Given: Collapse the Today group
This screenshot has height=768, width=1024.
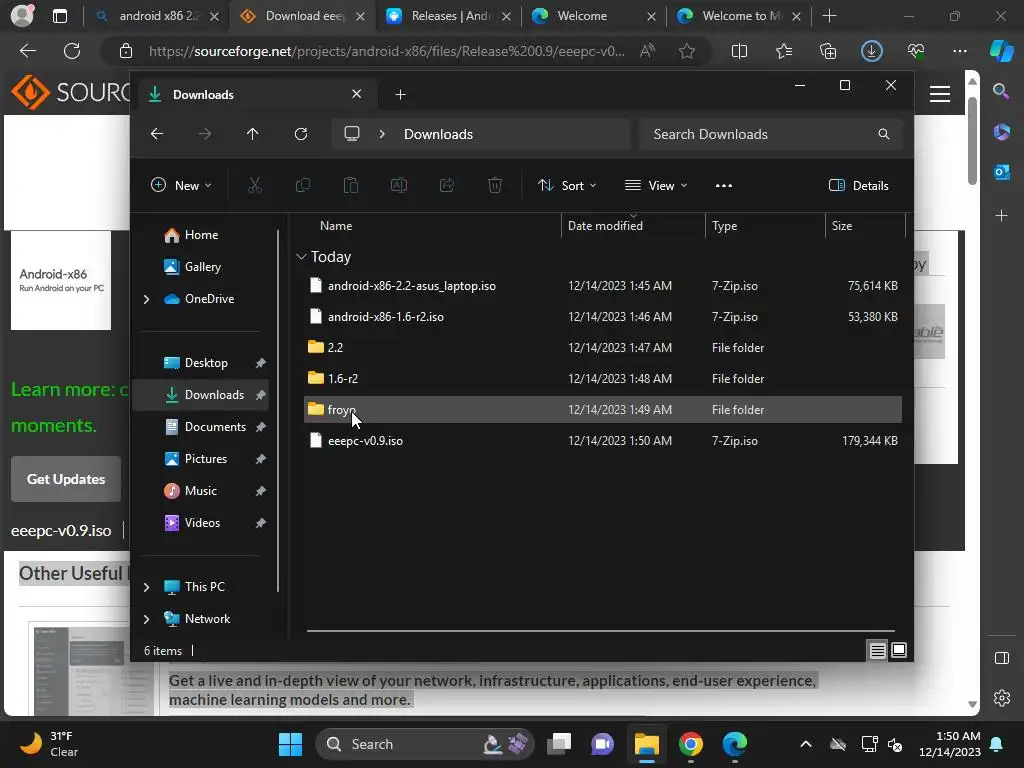Looking at the screenshot, I should (300, 257).
